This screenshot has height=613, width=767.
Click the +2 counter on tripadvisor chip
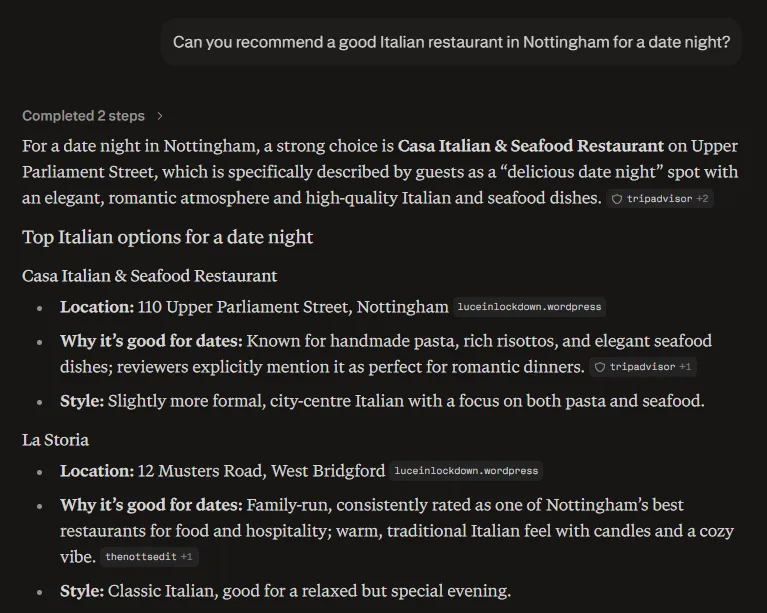702,199
